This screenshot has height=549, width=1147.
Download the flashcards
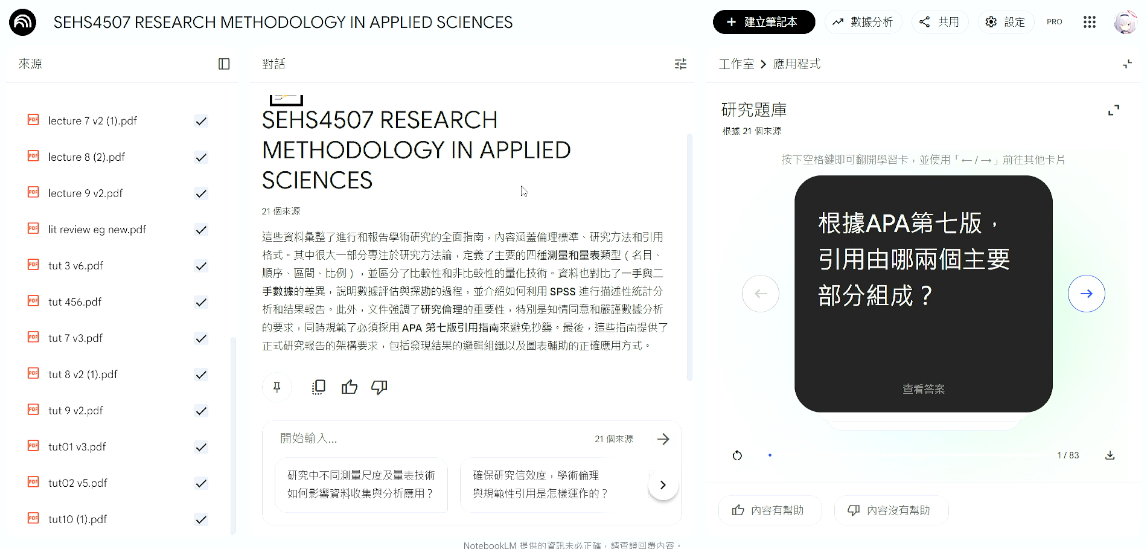point(1109,455)
